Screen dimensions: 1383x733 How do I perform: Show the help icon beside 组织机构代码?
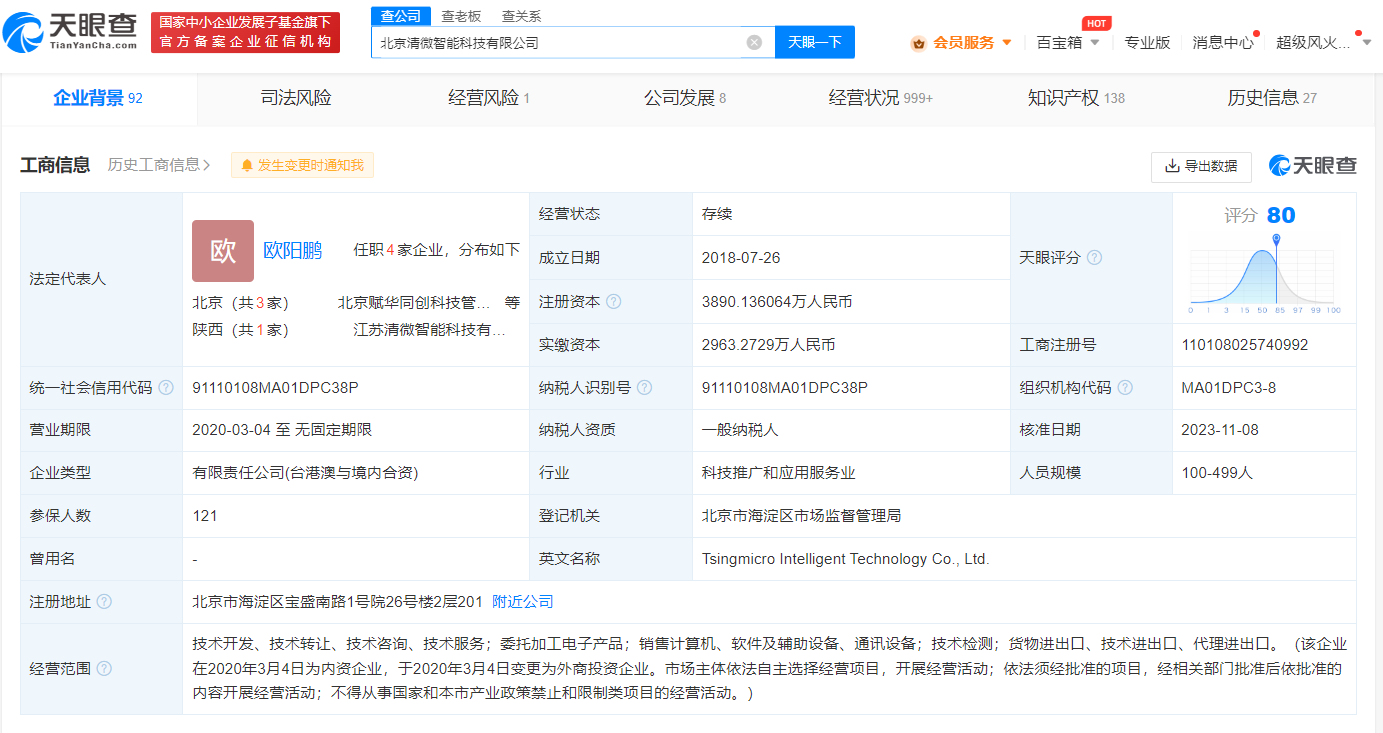[x=1125, y=388]
